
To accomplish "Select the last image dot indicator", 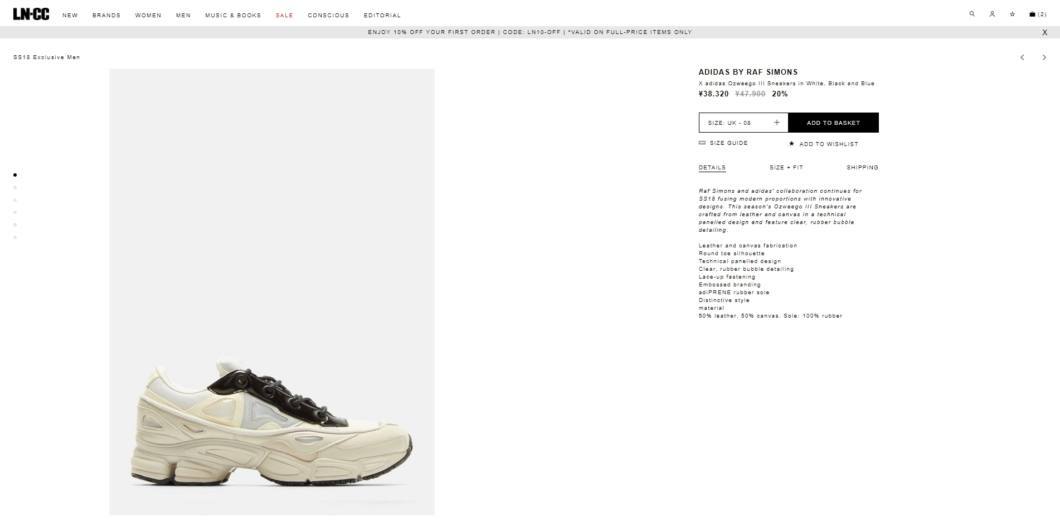I will click(15, 237).
